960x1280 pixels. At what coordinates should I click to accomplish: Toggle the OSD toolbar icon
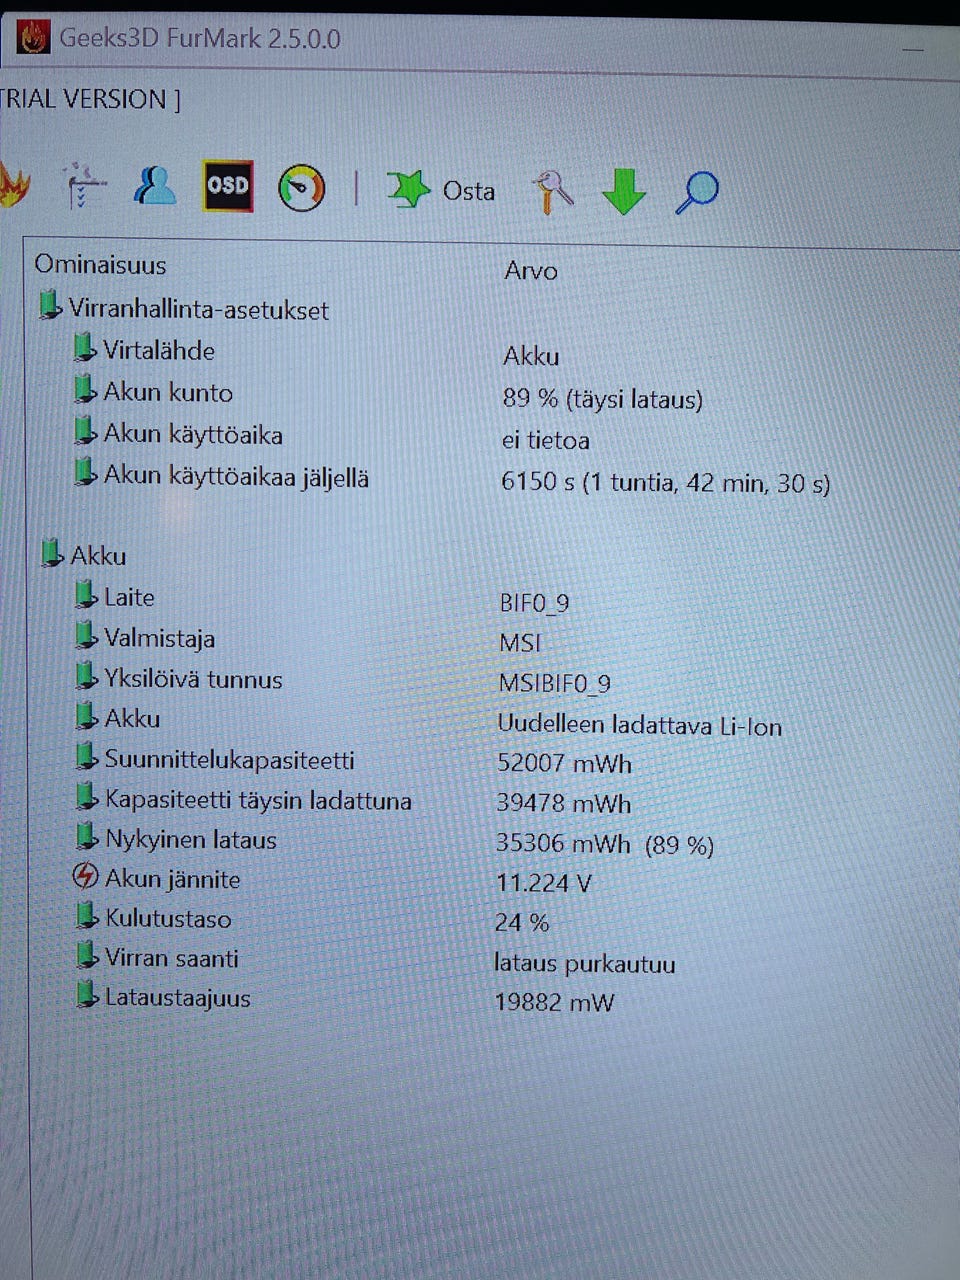point(228,186)
